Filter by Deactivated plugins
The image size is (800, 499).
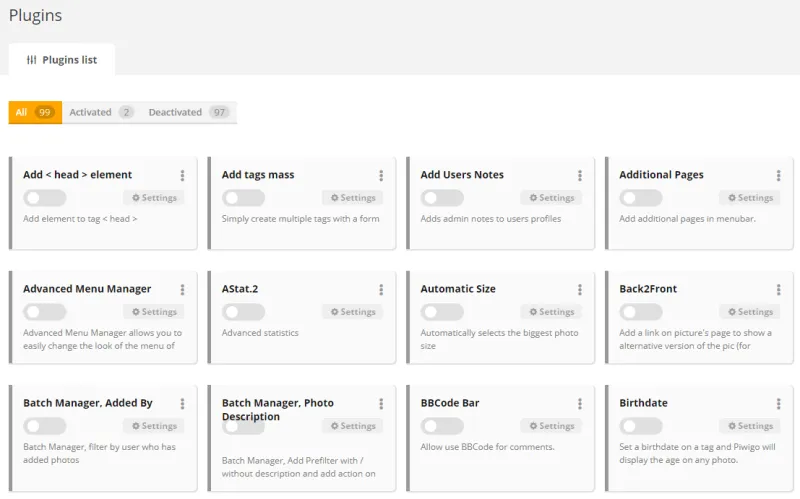point(189,112)
